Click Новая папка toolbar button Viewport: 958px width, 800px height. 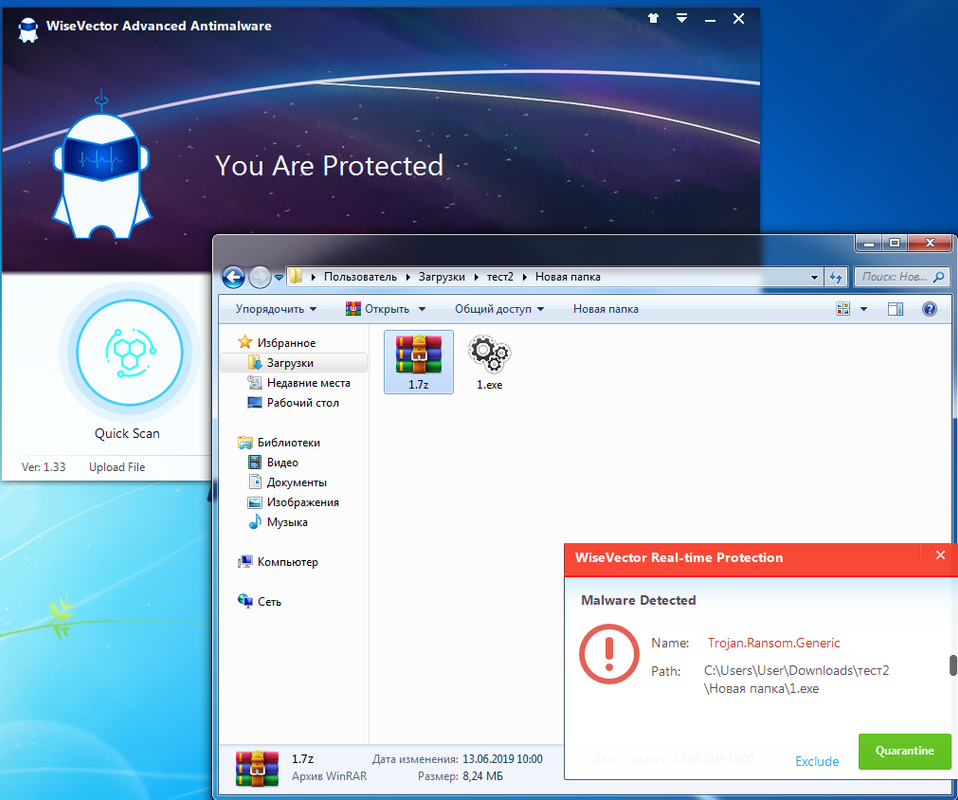(606, 309)
